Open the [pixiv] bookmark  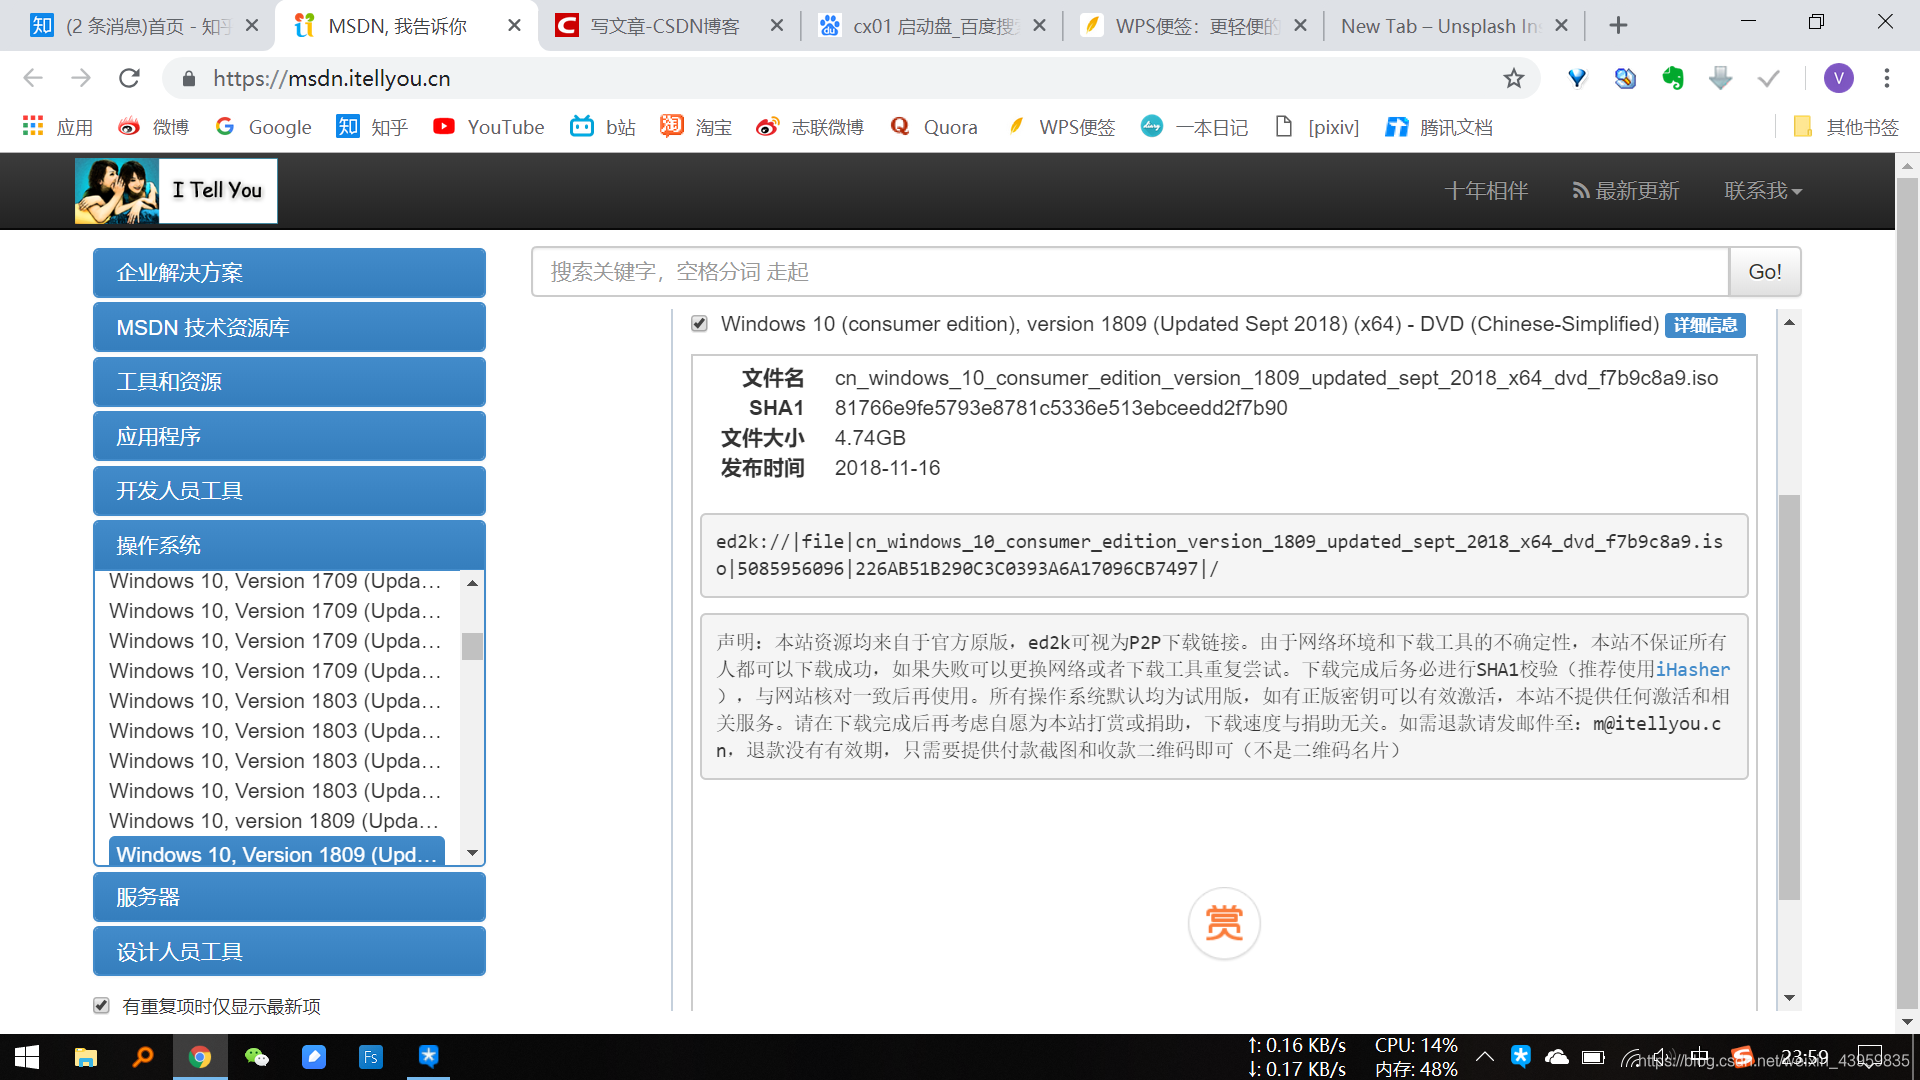coord(1317,127)
